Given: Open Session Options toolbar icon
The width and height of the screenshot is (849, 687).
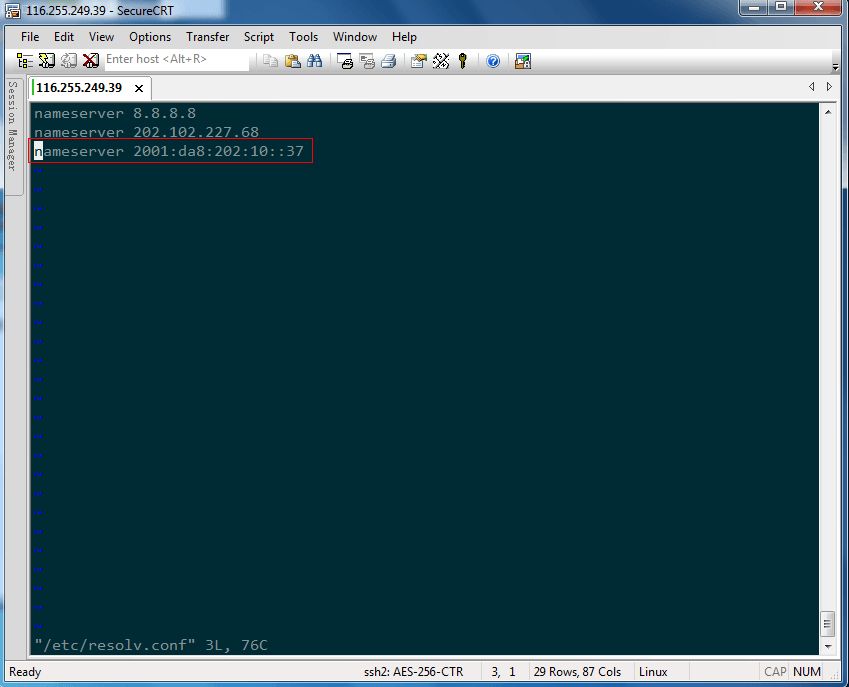Looking at the screenshot, I should click(419, 60).
